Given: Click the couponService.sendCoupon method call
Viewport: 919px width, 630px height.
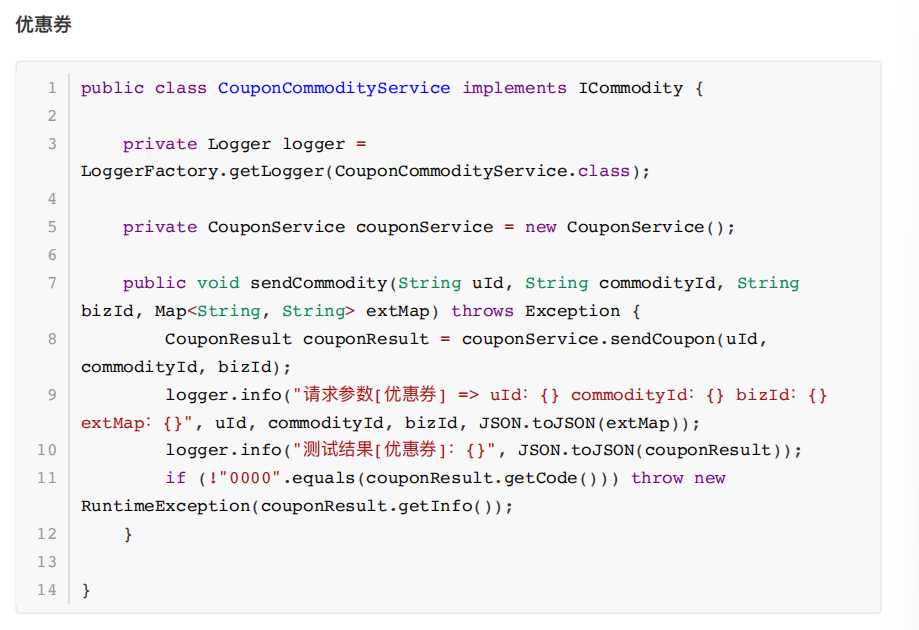Looking at the screenshot, I should 588,339.
